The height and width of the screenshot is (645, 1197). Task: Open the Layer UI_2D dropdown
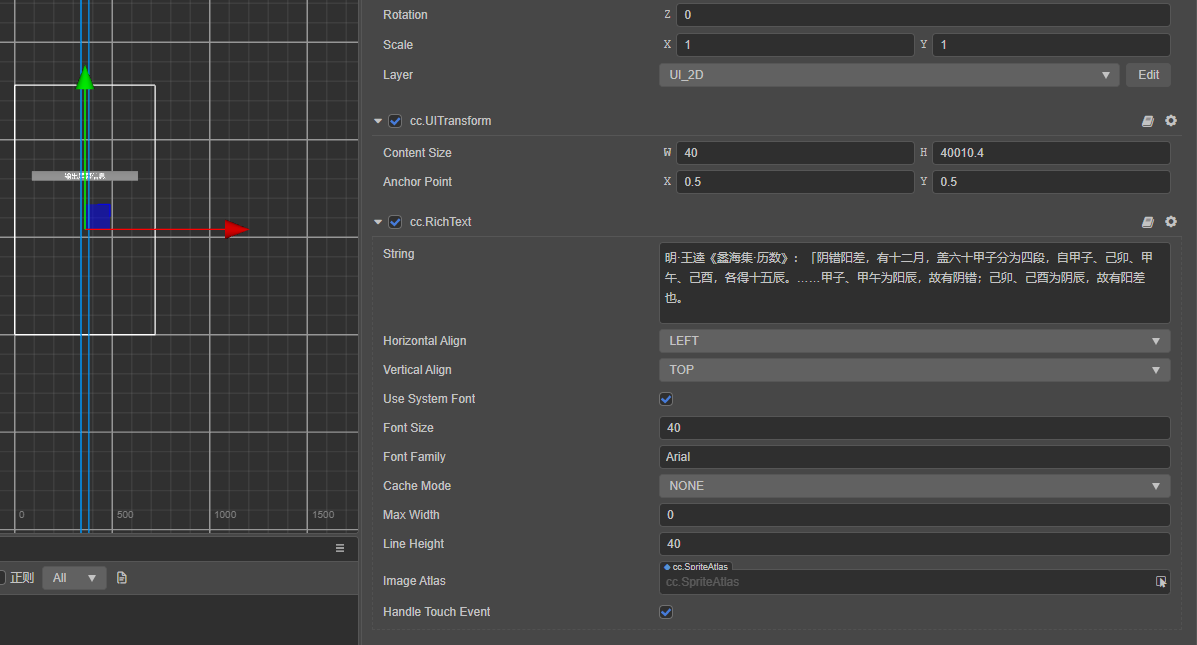(889, 75)
